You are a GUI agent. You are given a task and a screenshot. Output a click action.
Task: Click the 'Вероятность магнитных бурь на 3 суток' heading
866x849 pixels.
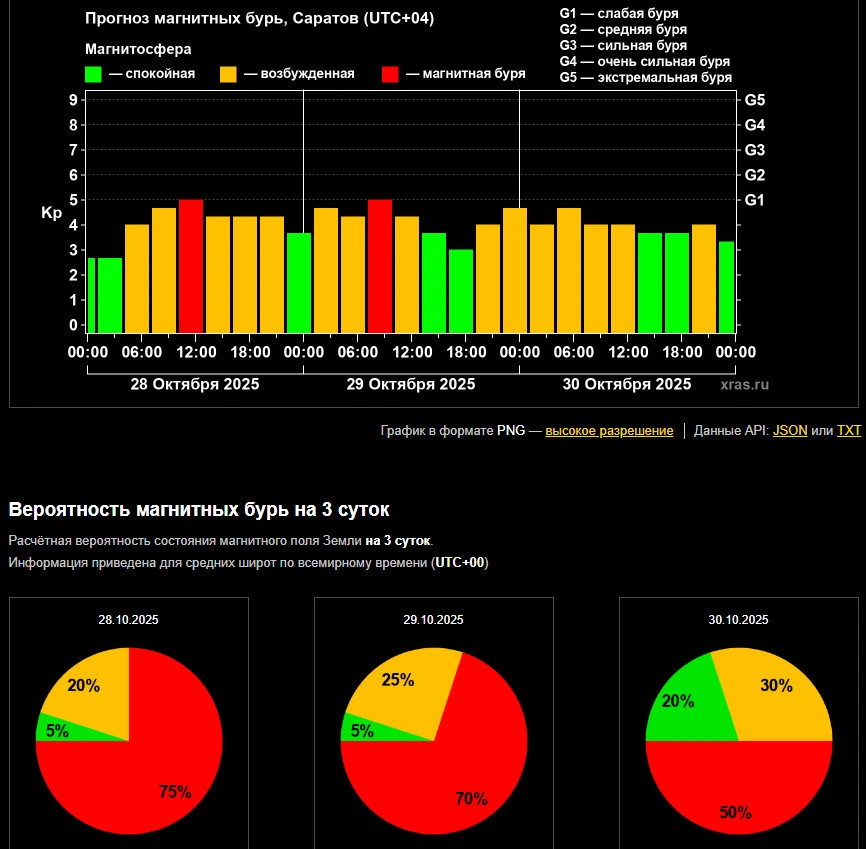pyautogui.click(x=199, y=509)
